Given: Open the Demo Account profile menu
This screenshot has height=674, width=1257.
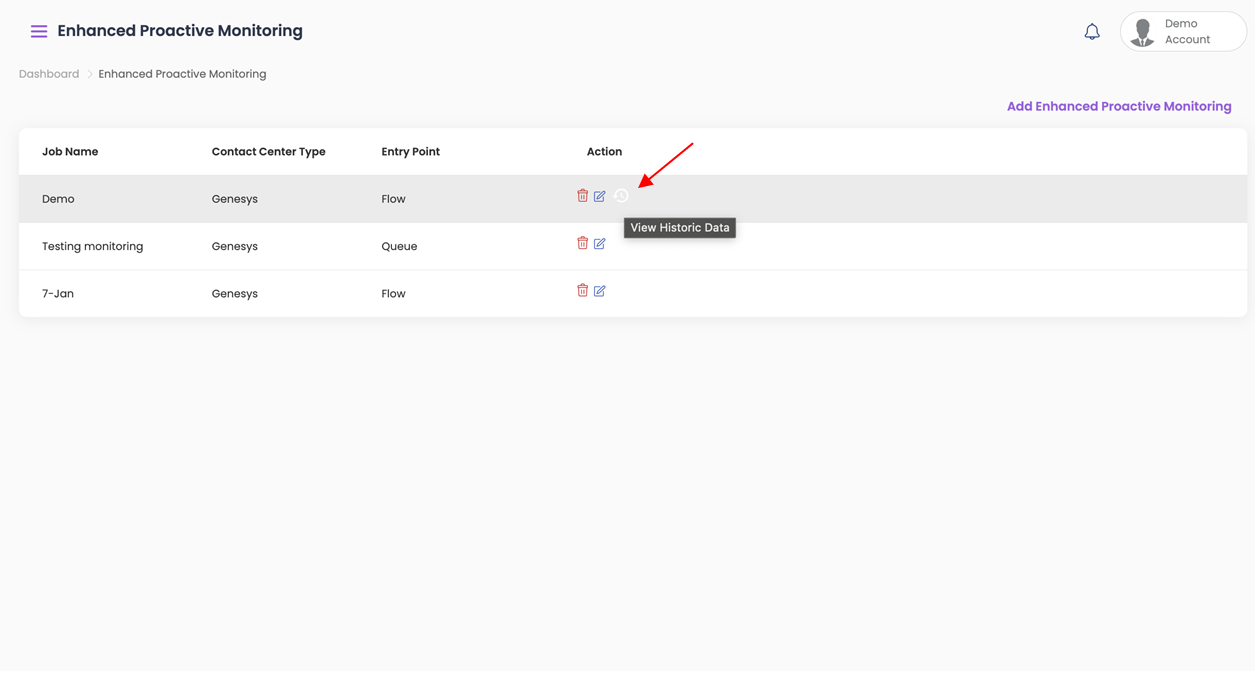Looking at the screenshot, I should (1183, 32).
